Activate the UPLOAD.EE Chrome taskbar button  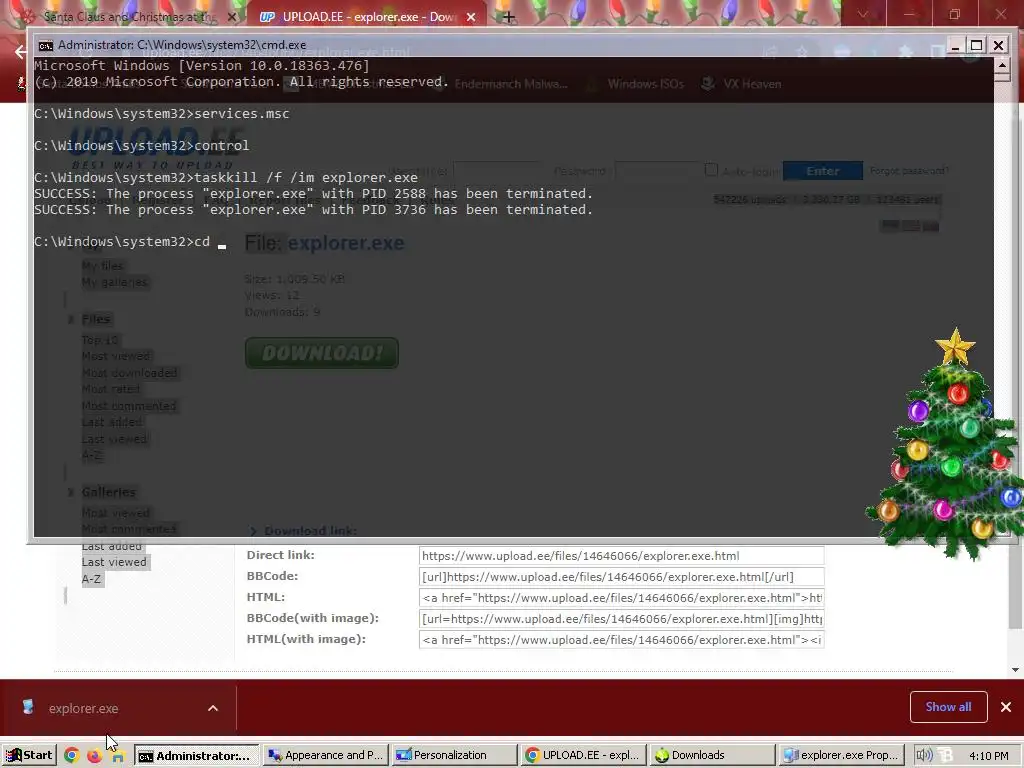pos(584,755)
